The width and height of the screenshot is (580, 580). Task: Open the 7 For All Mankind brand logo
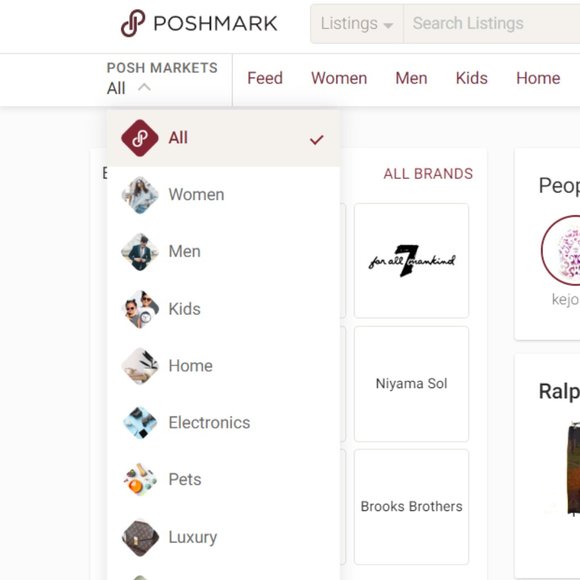coord(411,260)
